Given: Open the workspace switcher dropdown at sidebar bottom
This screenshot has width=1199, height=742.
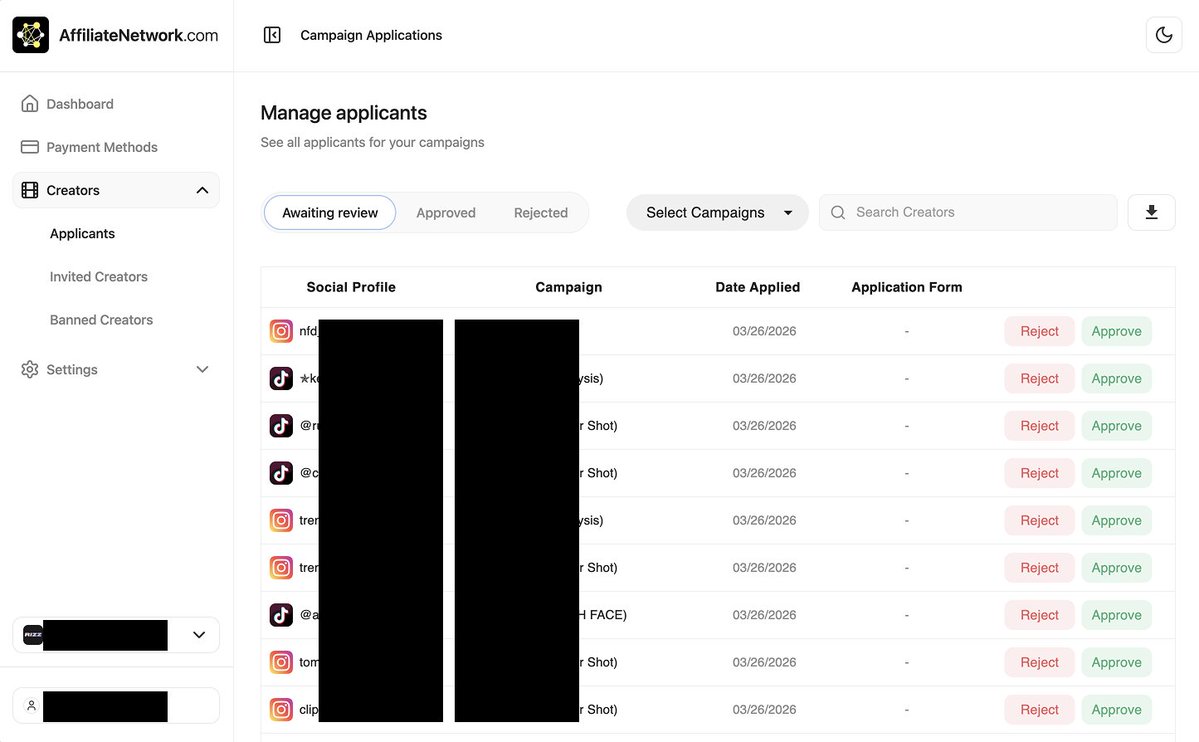Looking at the screenshot, I should (198, 635).
